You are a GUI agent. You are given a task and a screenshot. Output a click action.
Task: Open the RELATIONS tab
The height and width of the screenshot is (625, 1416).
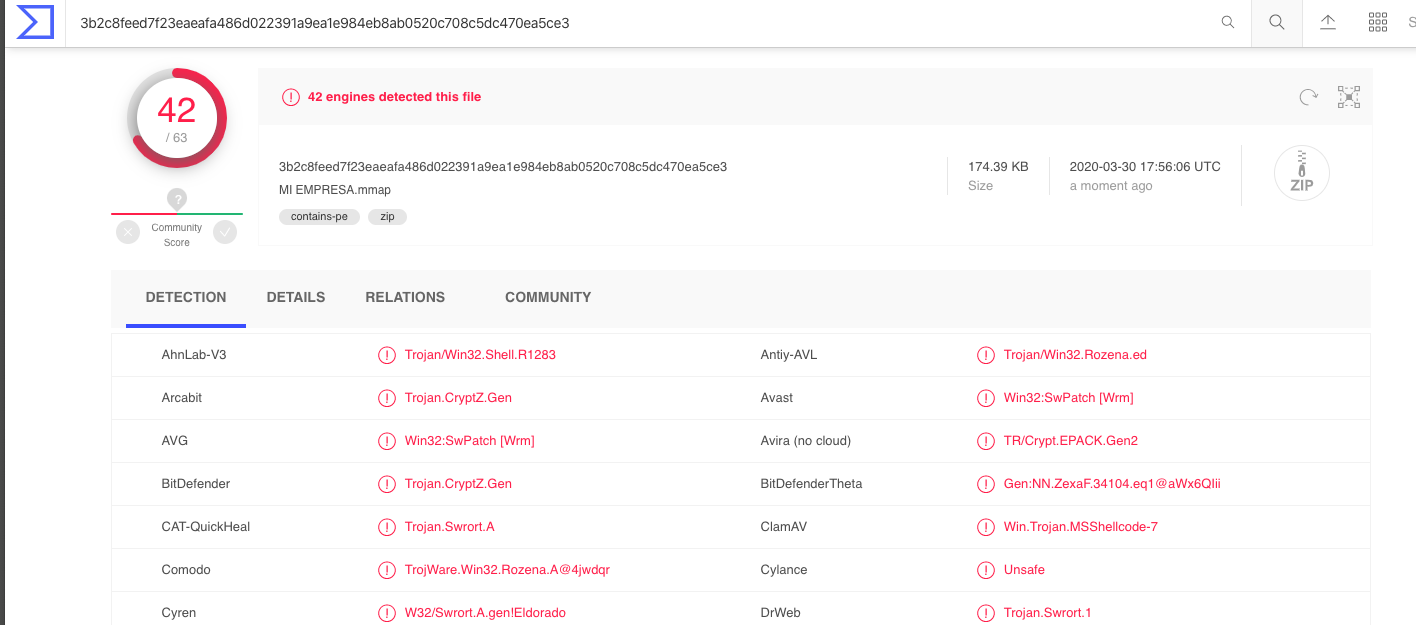[405, 297]
